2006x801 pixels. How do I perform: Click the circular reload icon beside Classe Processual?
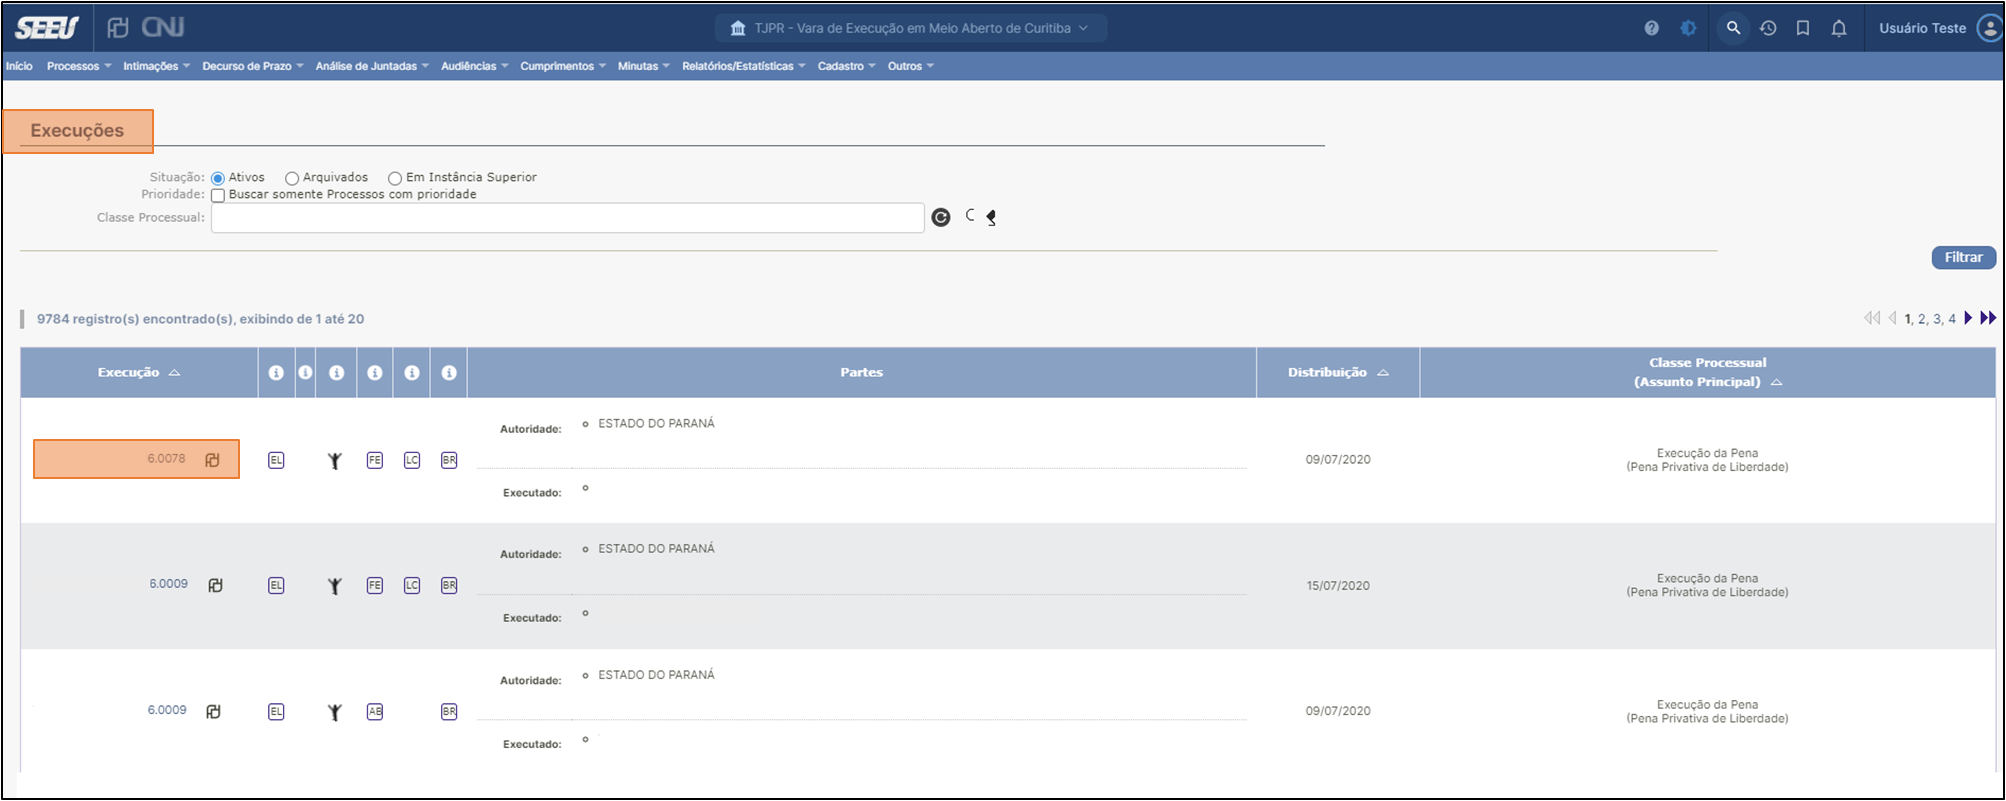click(x=941, y=217)
